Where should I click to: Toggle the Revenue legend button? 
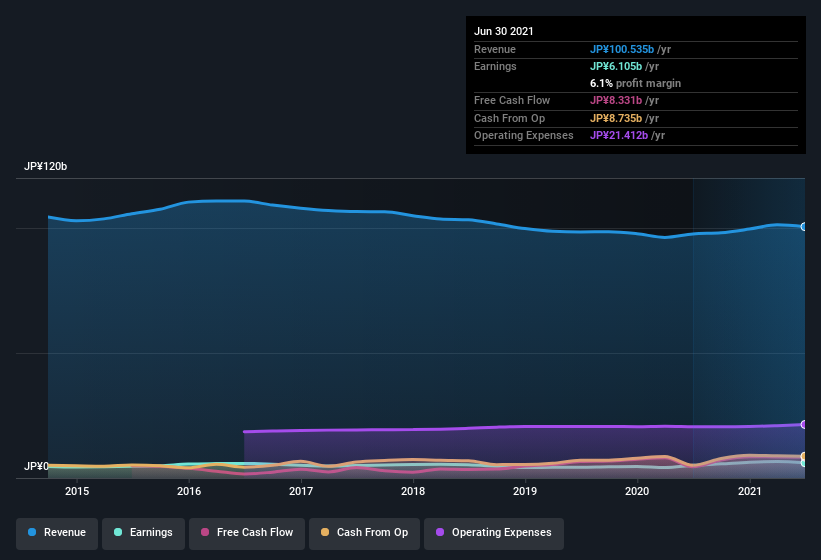tap(57, 533)
